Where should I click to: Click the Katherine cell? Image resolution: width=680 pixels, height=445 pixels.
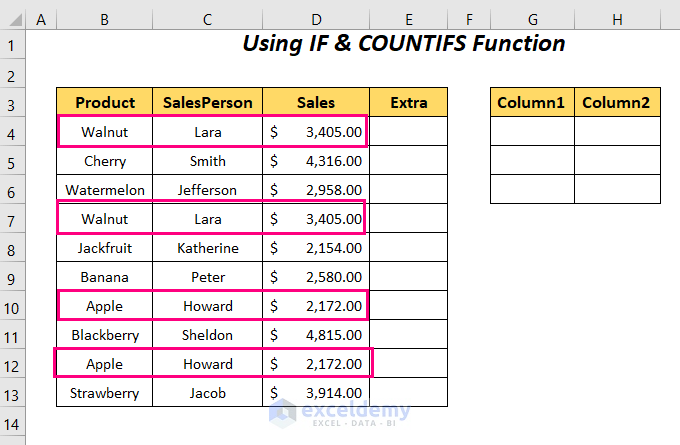pos(207,248)
